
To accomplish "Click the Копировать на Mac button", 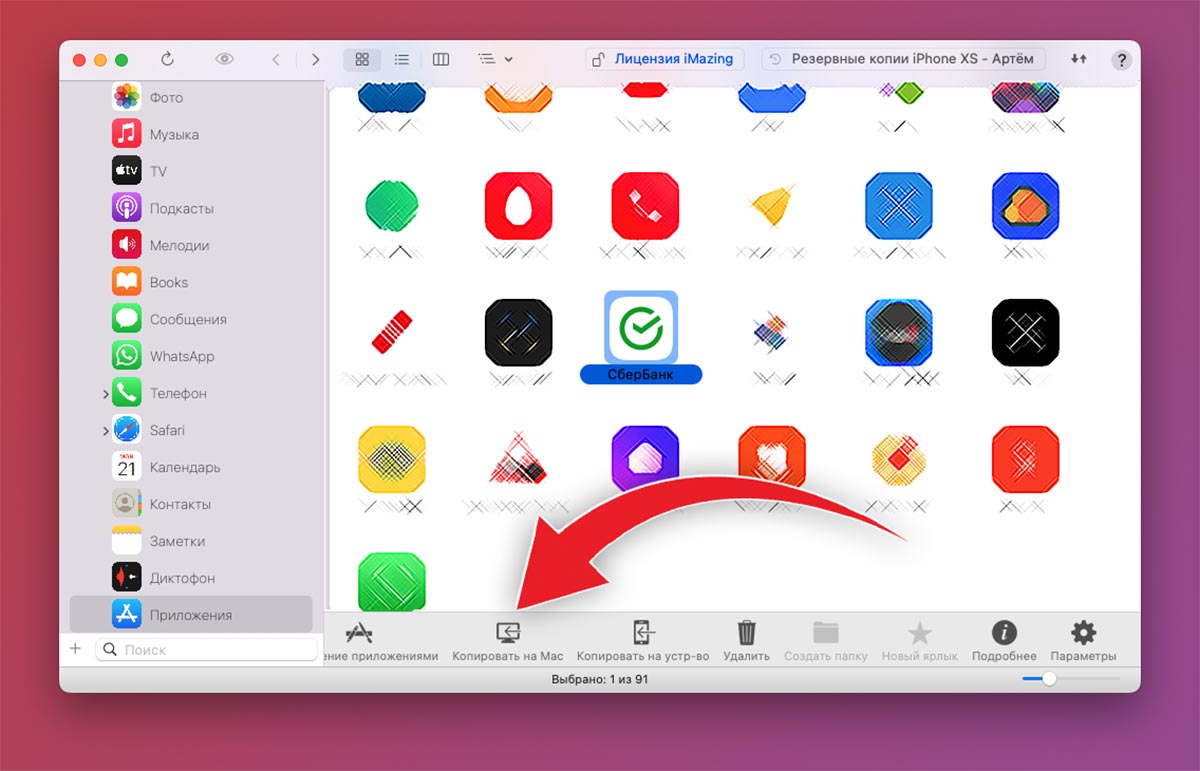I will tap(508, 641).
